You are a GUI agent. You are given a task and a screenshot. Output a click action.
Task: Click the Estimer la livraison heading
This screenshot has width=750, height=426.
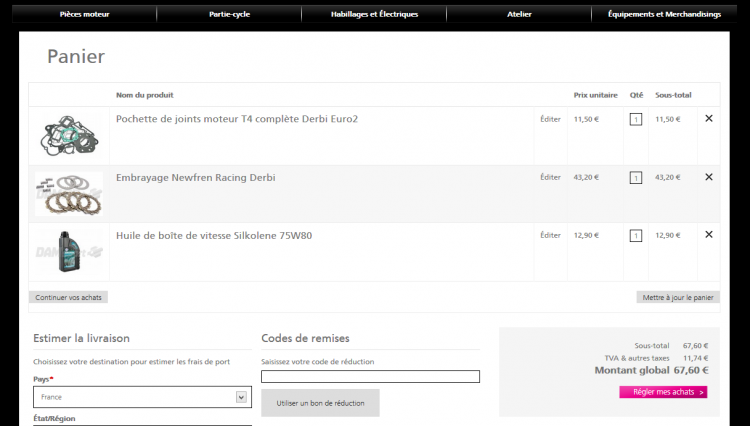tap(81, 338)
